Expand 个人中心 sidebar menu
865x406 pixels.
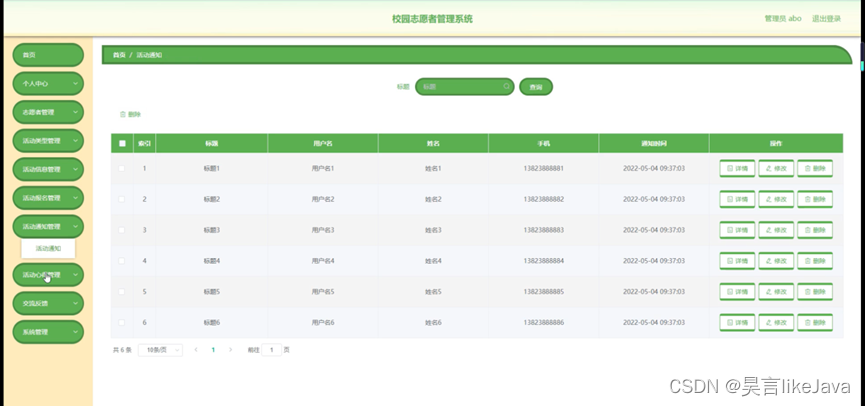pyautogui.click(x=48, y=84)
